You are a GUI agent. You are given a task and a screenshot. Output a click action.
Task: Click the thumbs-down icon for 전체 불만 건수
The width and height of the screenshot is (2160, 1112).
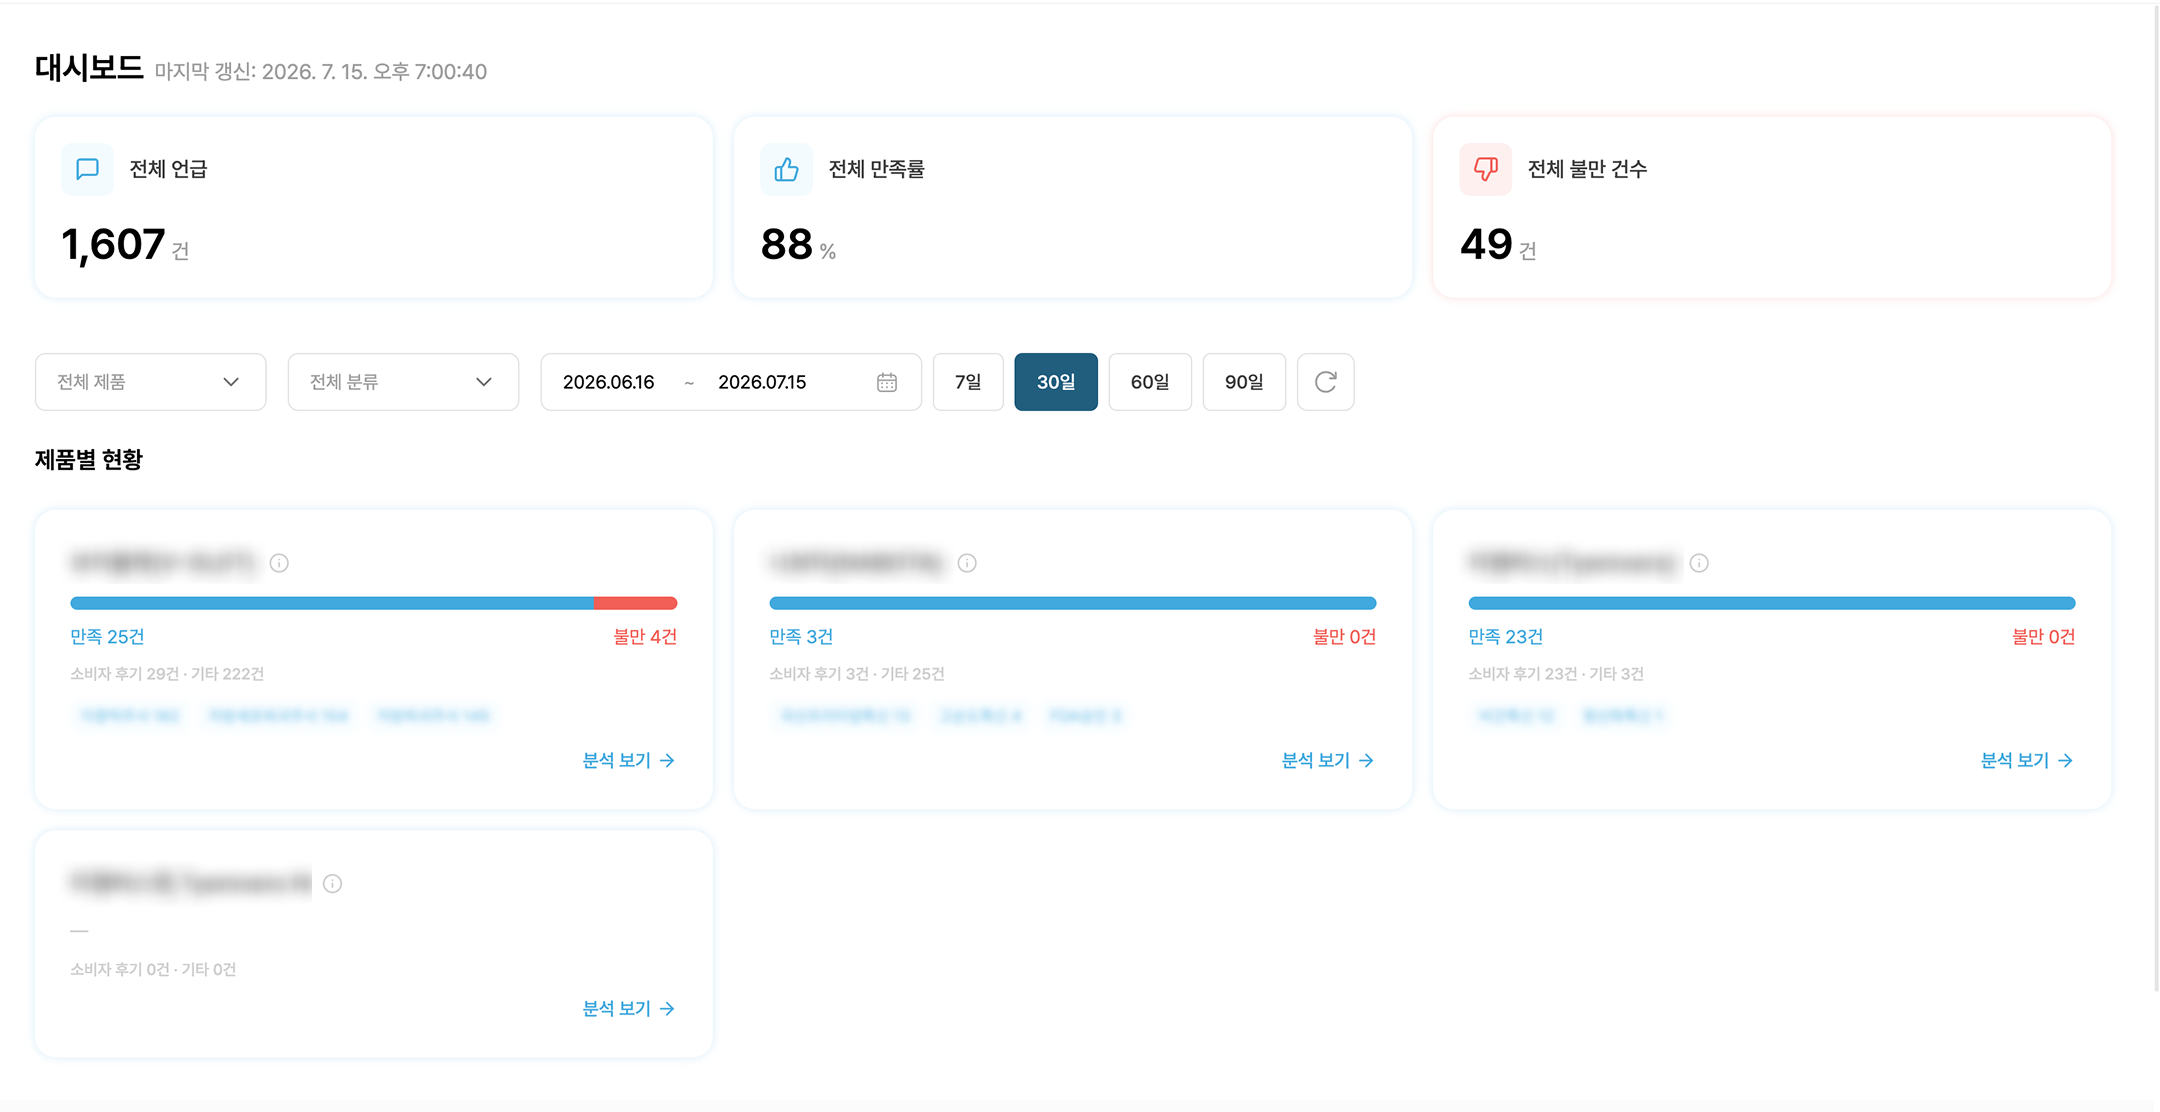[1485, 169]
